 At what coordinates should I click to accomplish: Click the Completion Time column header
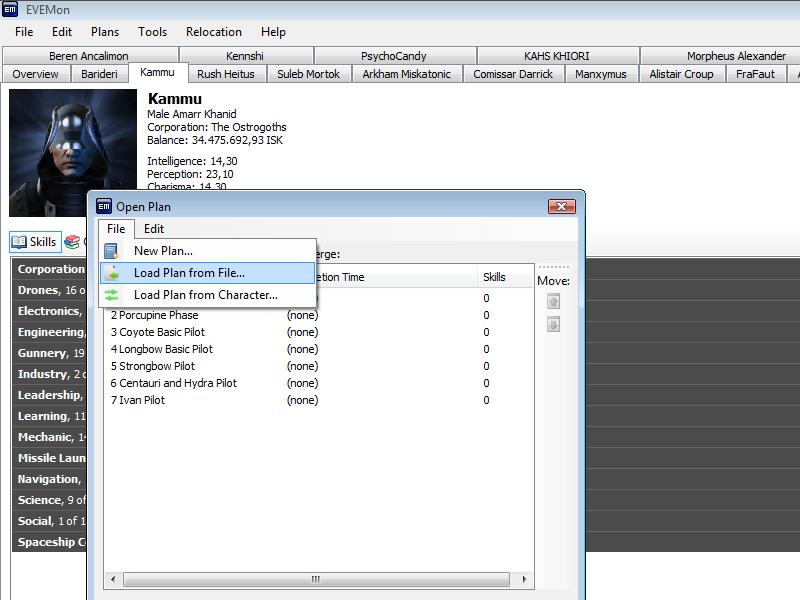point(396,277)
